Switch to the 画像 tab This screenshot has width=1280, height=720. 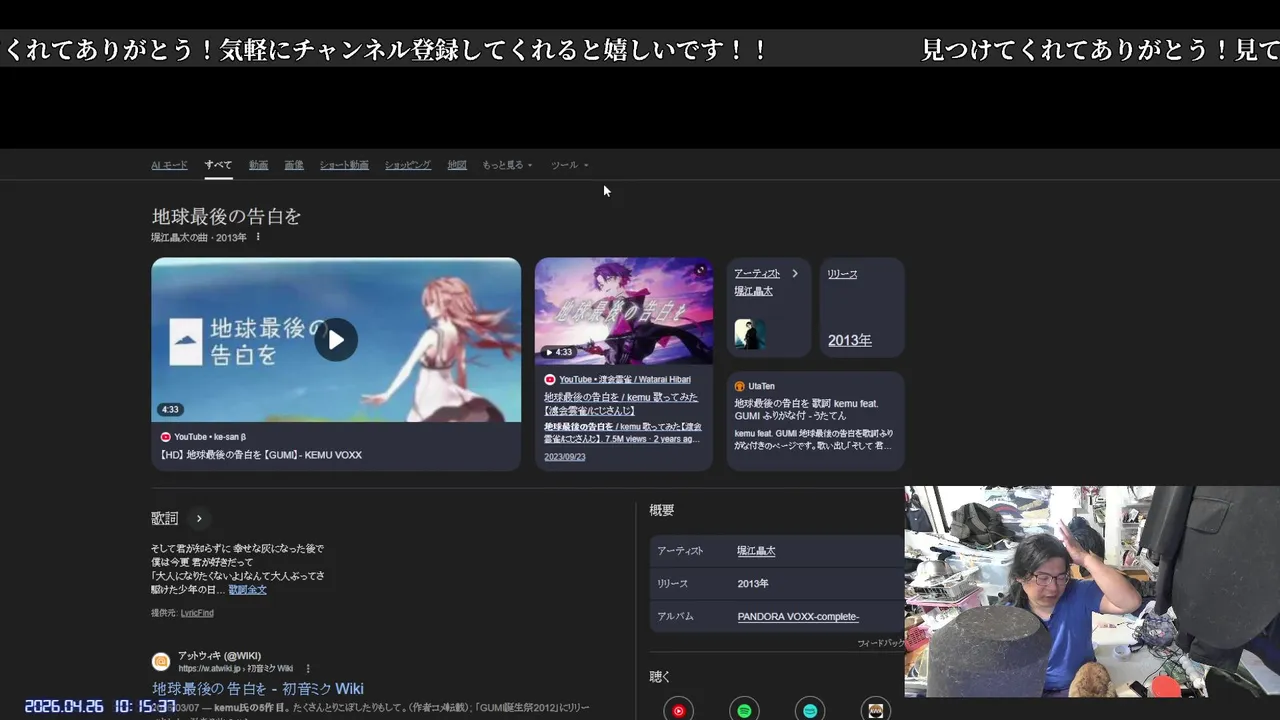(294, 165)
